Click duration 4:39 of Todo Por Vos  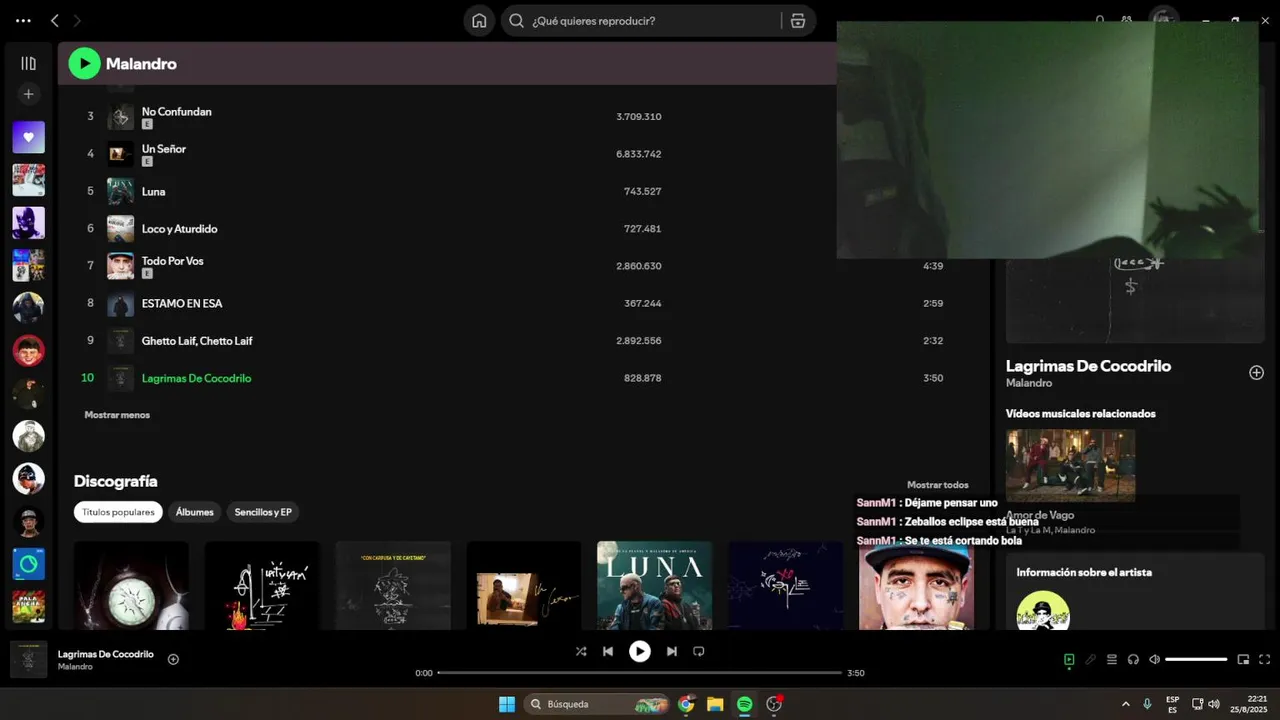coord(932,266)
